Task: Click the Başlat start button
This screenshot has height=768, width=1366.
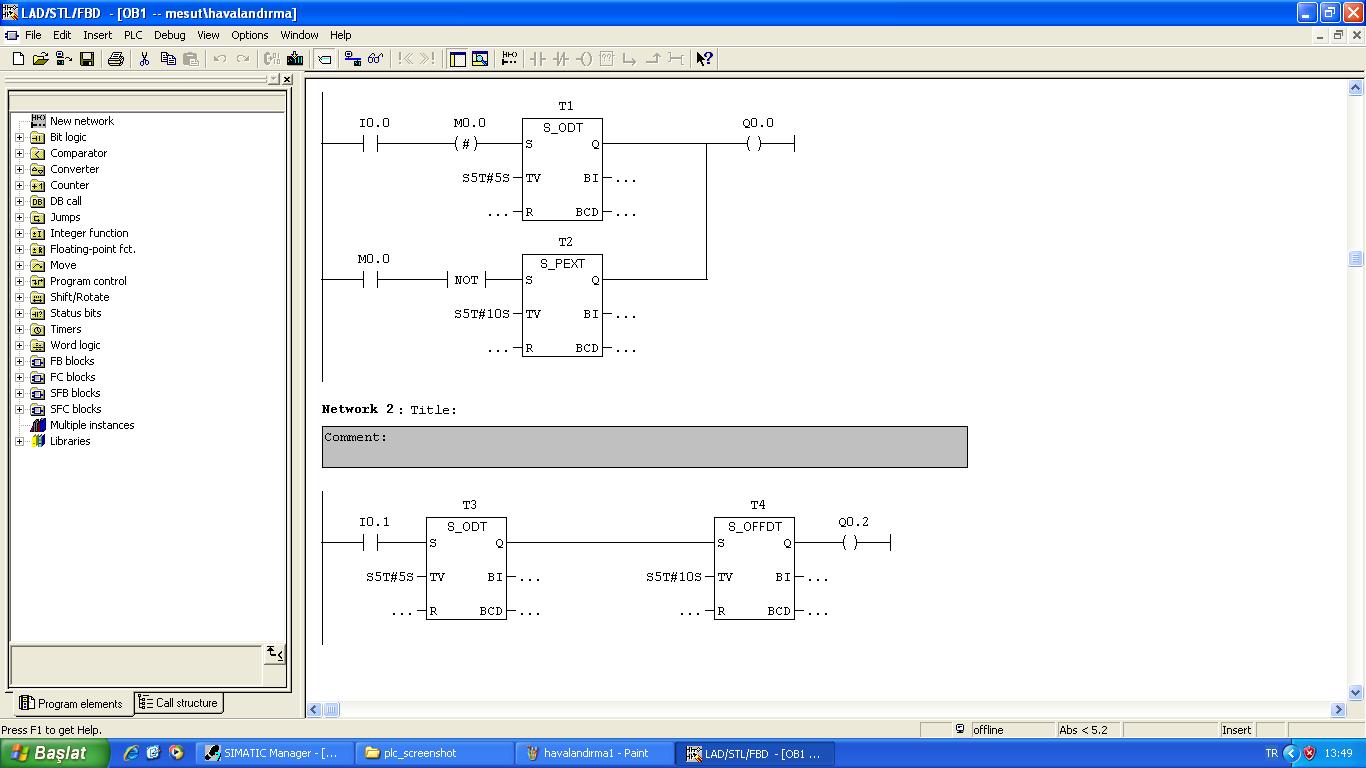Action: pyautogui.click(x=55, y=753)
